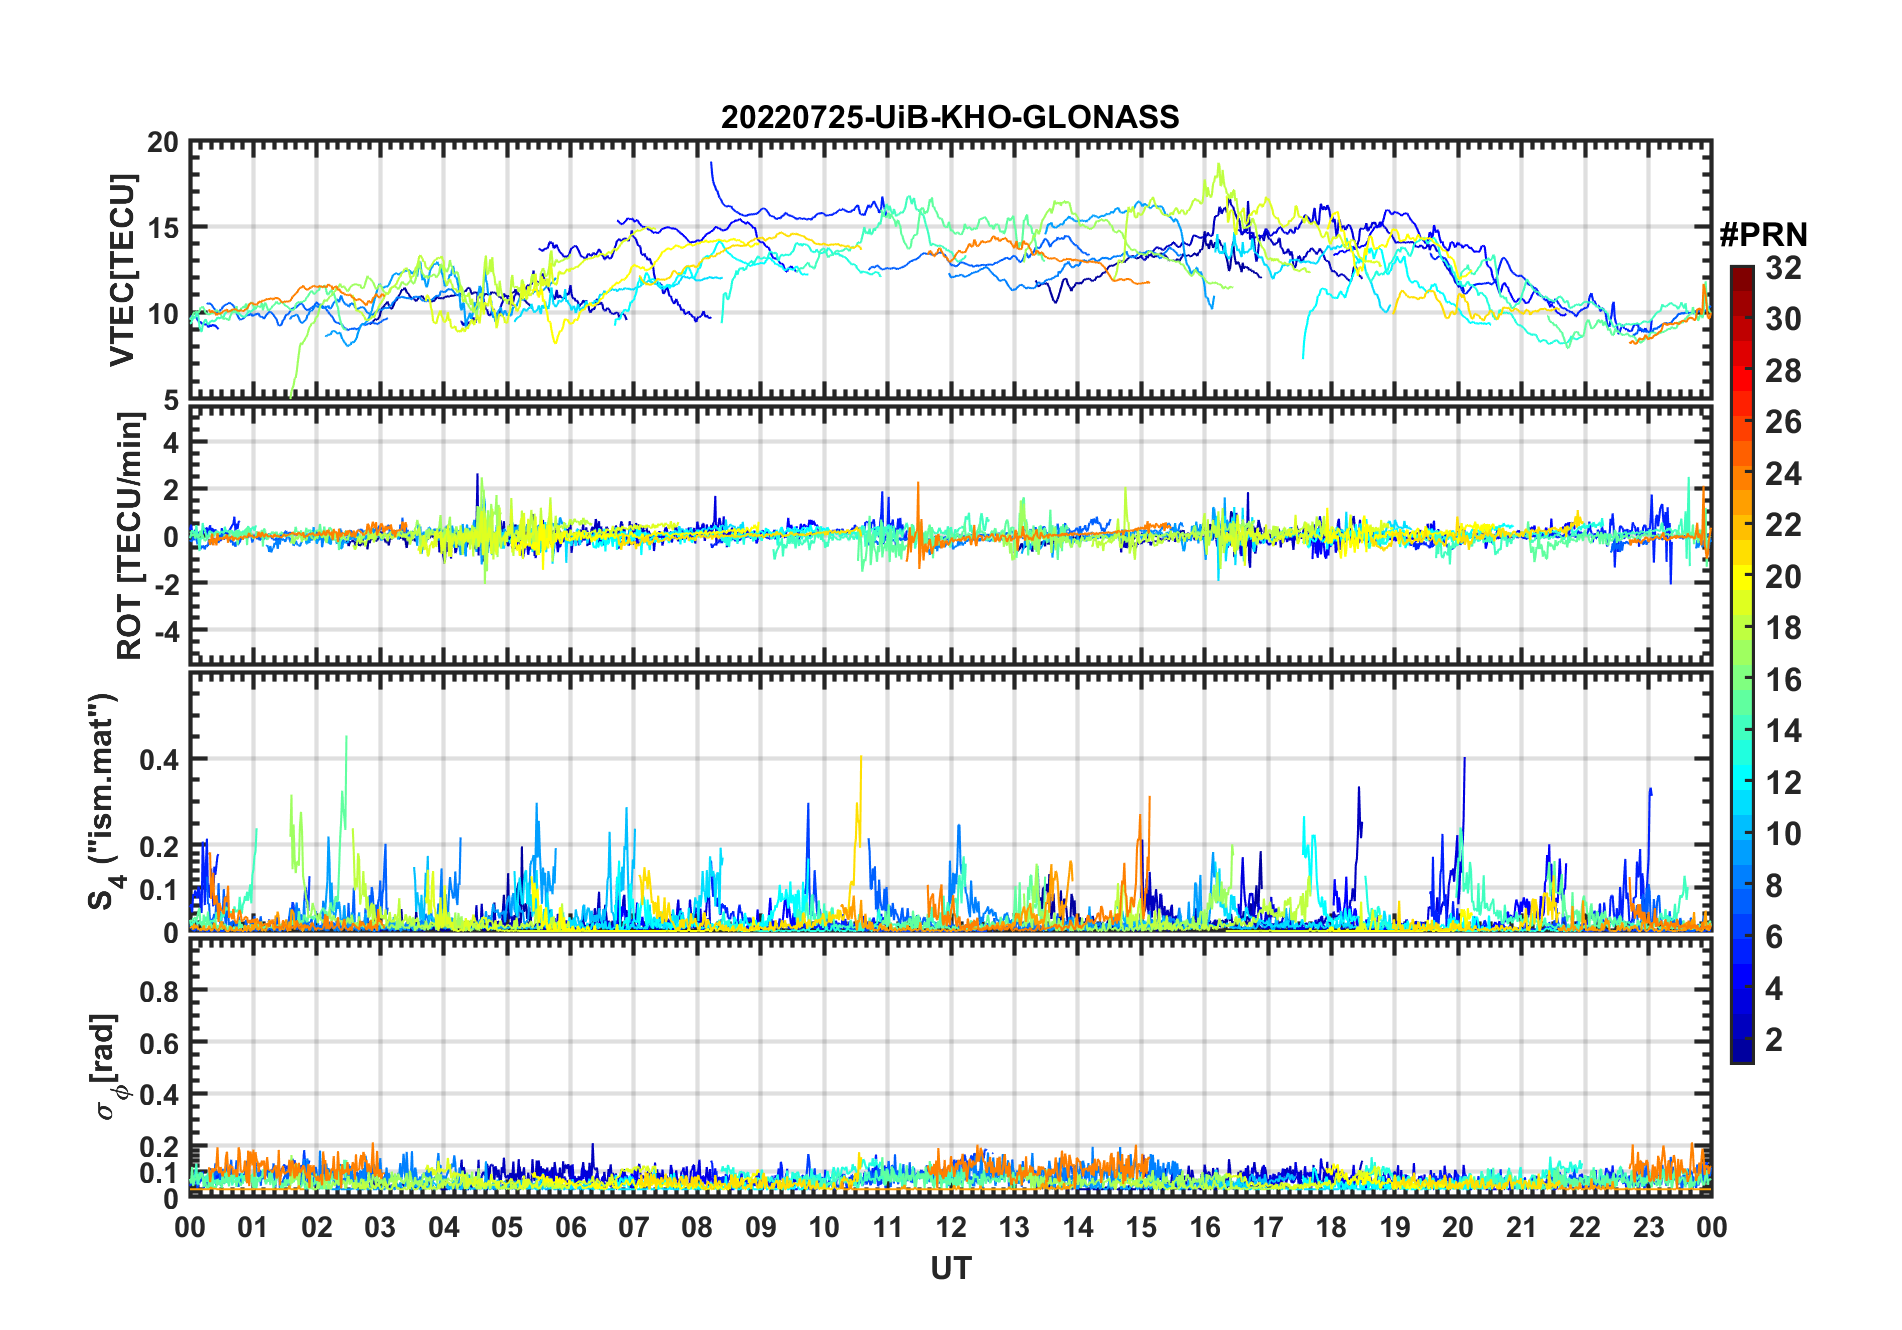
Task: Click UT axis hour label 11
Action: pyautogui.click(x=888, y=1228)
